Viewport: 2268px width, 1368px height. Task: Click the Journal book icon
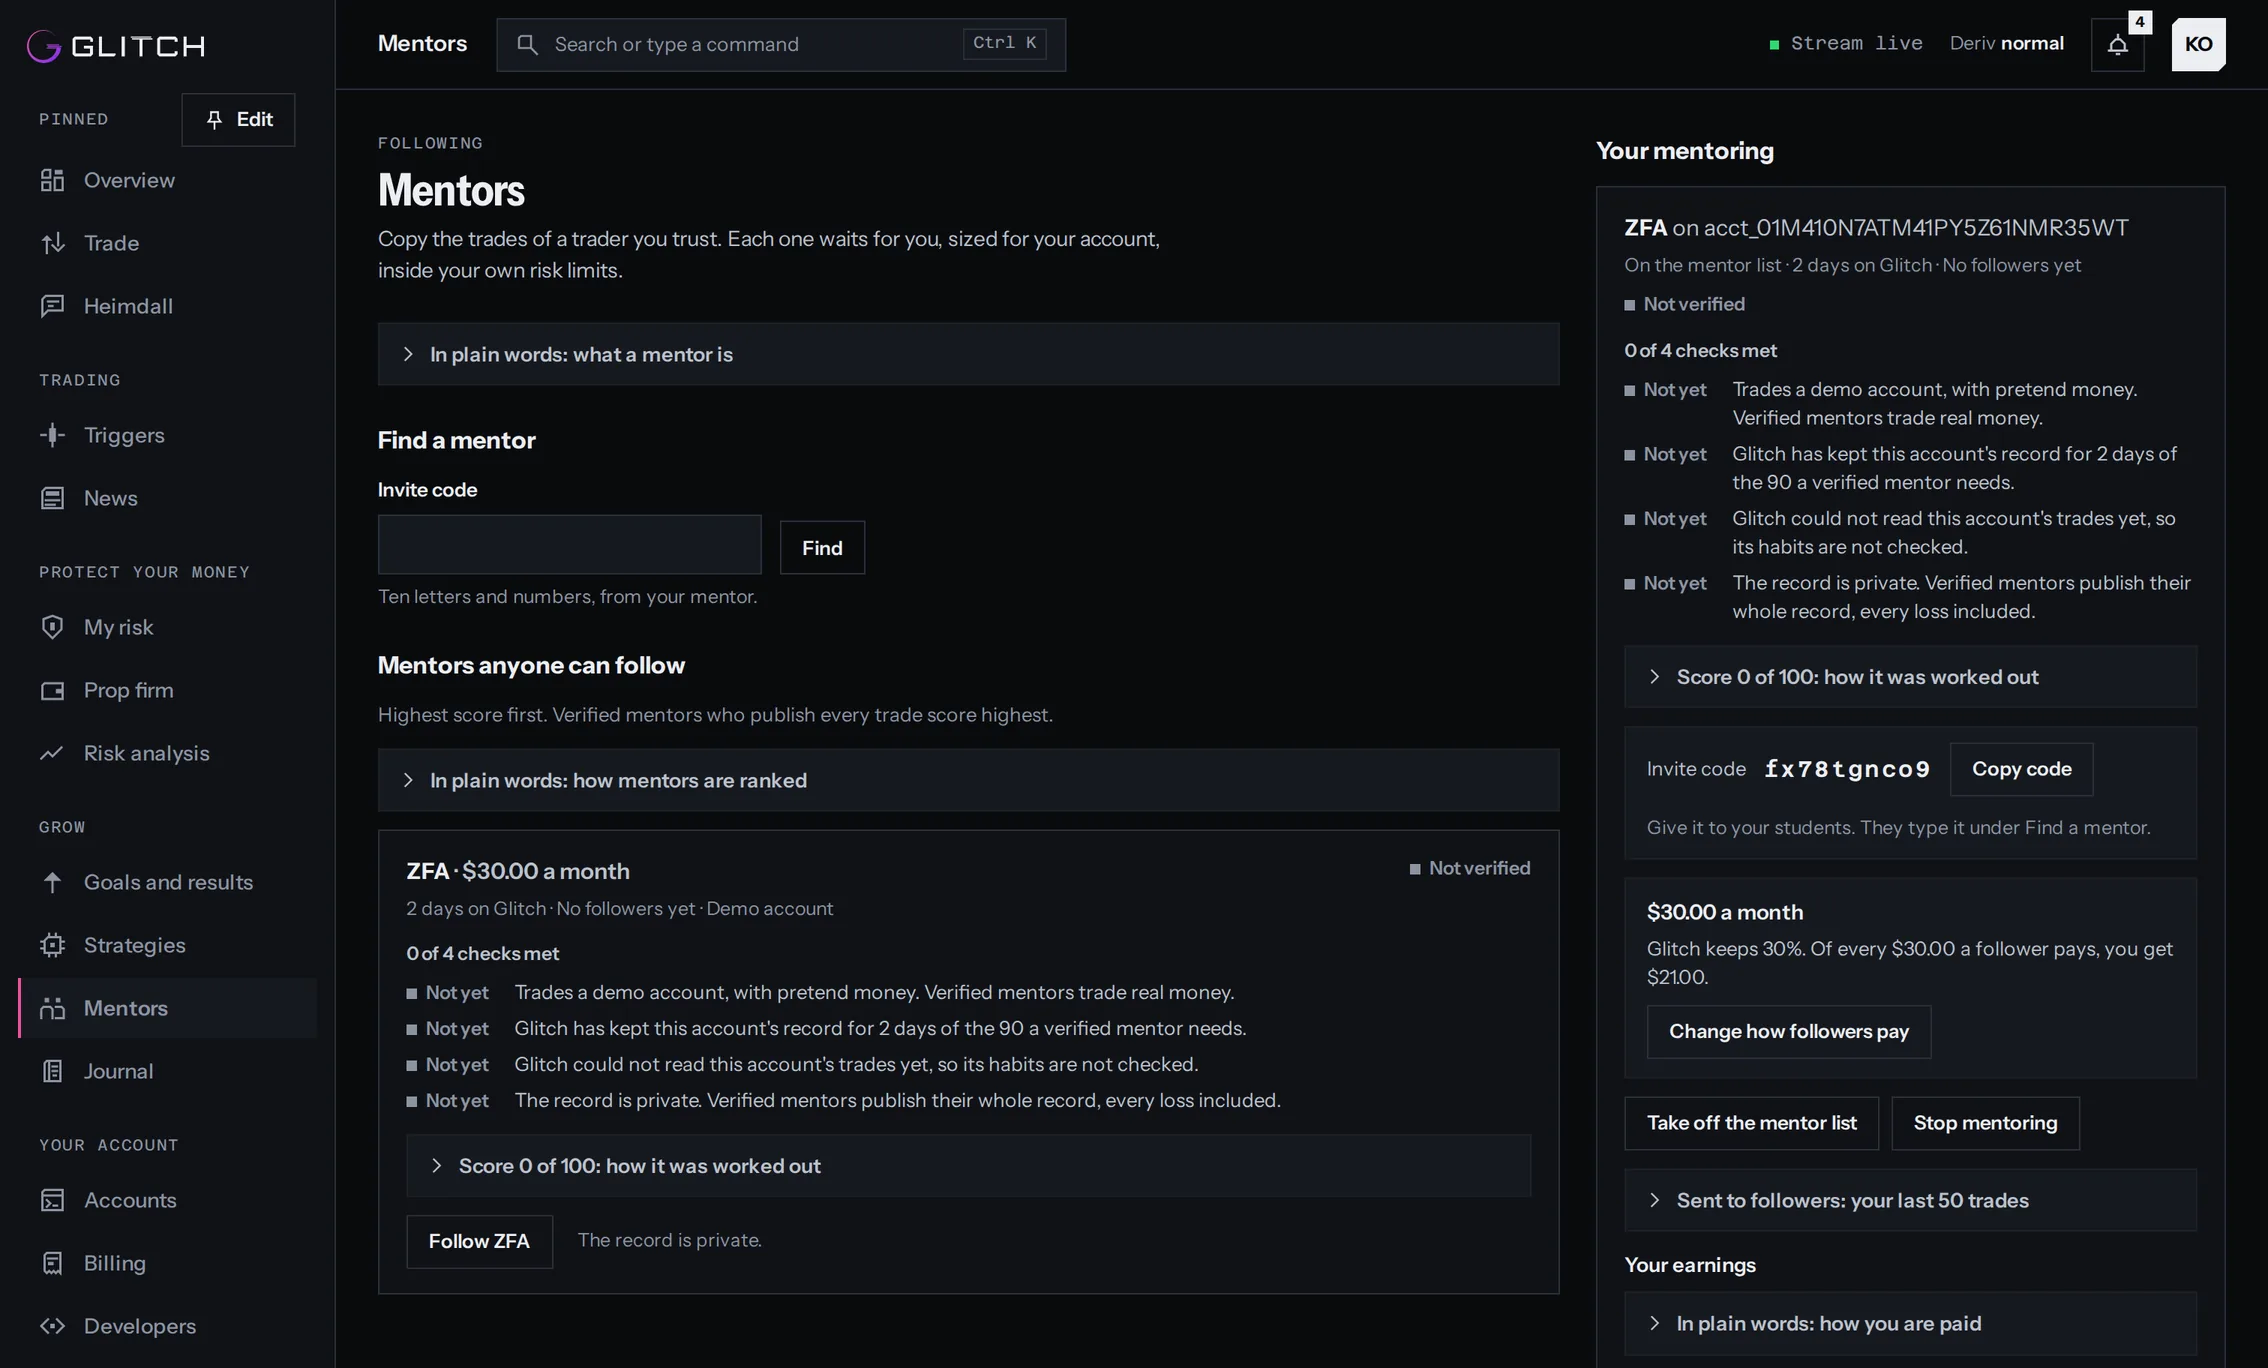[52, 1071]
